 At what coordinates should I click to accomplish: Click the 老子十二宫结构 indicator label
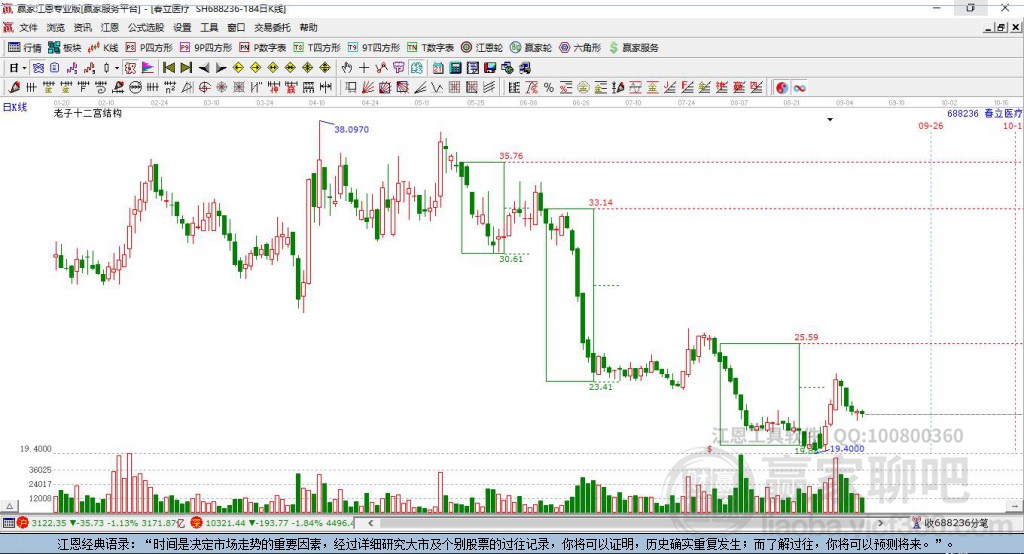(x=88, y=113)
